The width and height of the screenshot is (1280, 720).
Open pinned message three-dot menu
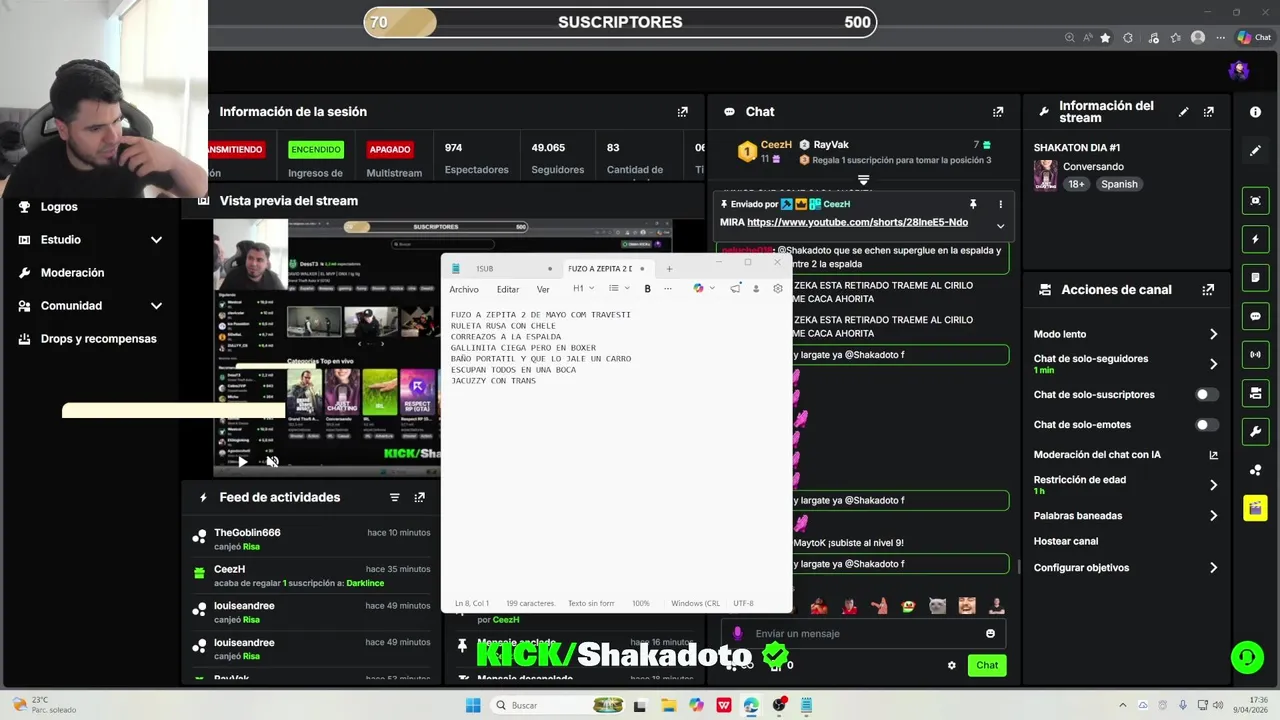(x=1000, y=204)
